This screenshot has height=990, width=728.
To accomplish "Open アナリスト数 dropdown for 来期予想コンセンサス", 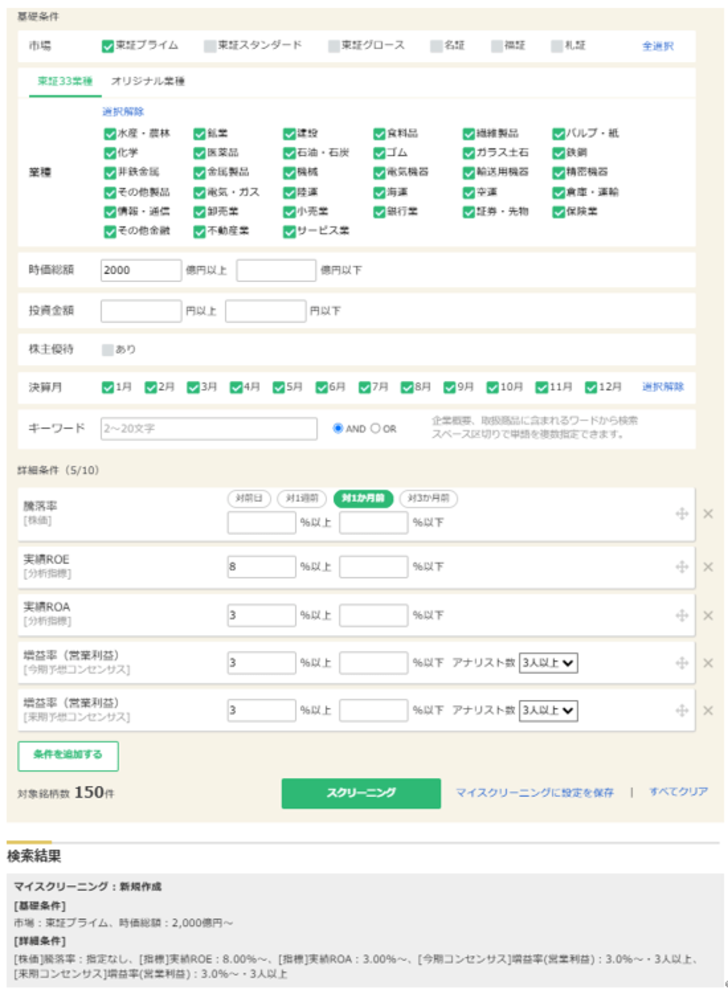I will click(x=548, y=710).
